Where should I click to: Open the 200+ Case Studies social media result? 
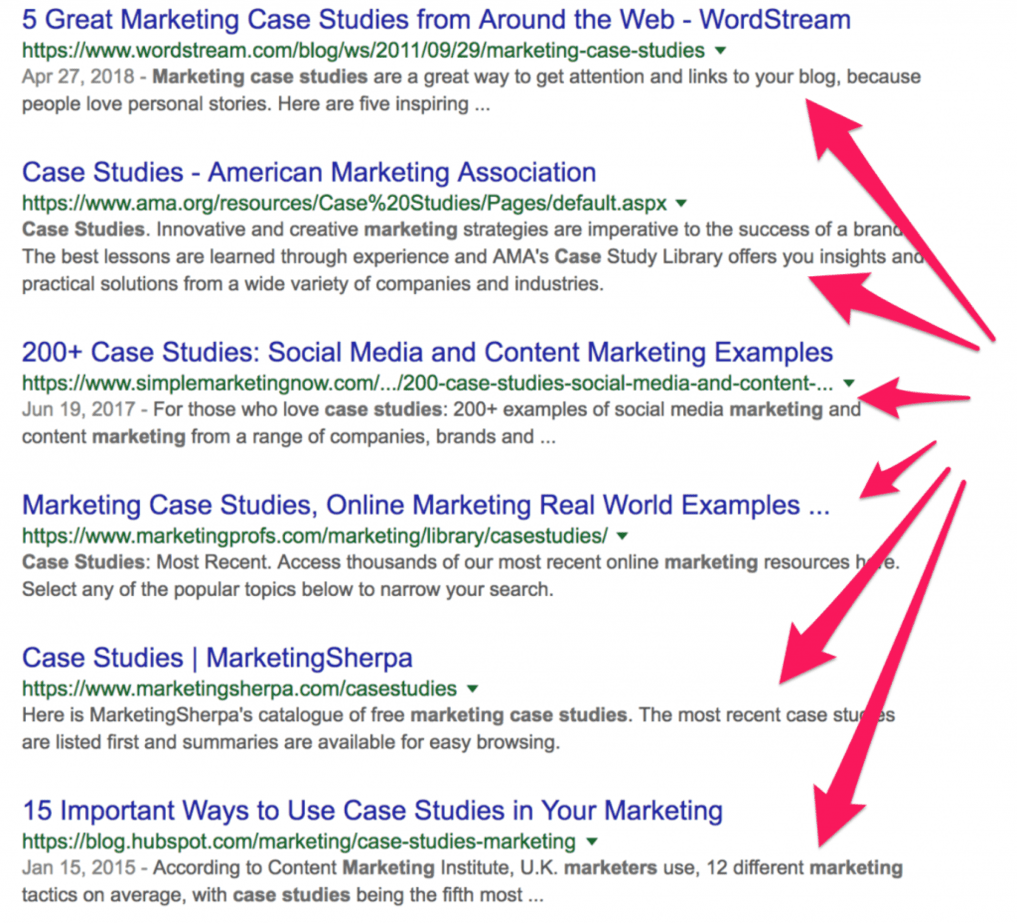[x=427, y=352]
